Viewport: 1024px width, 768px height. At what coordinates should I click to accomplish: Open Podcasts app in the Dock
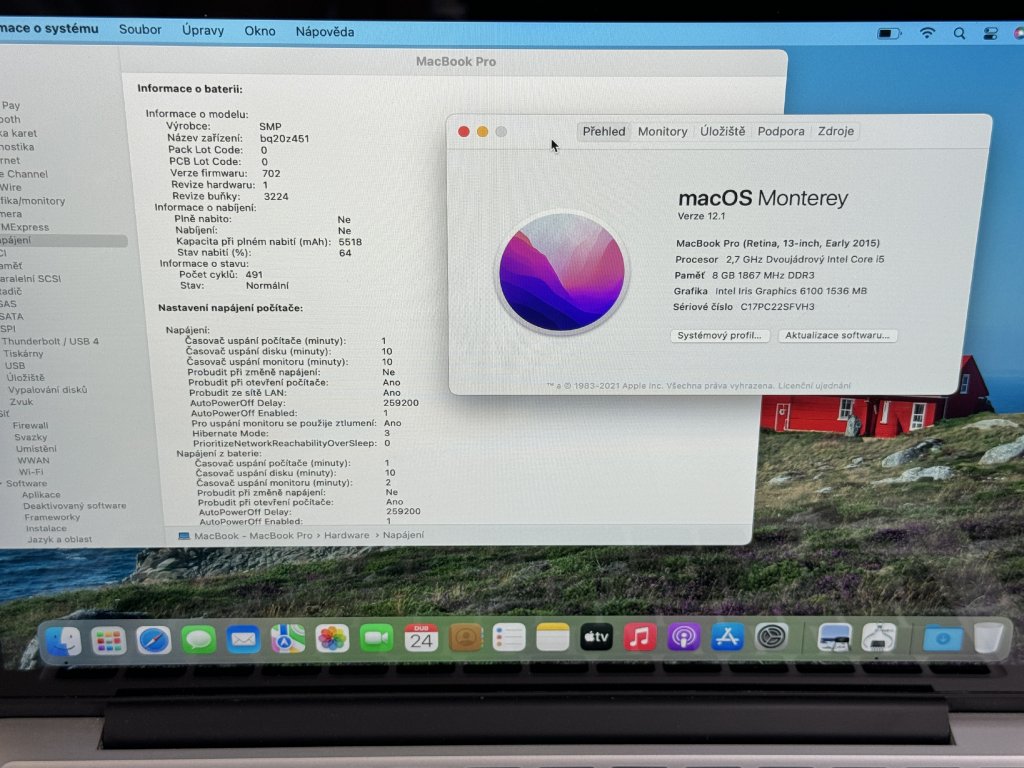(684, 637)
